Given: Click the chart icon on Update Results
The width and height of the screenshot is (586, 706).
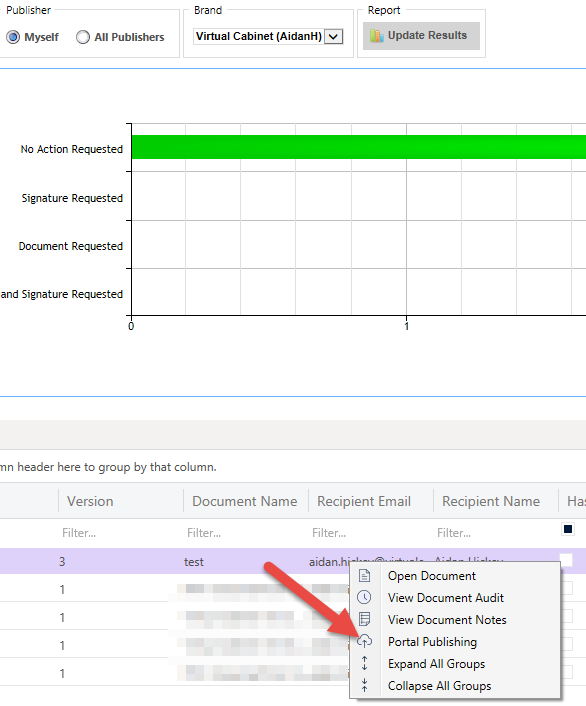Looking at the screenshot, I should pos(377,36).
